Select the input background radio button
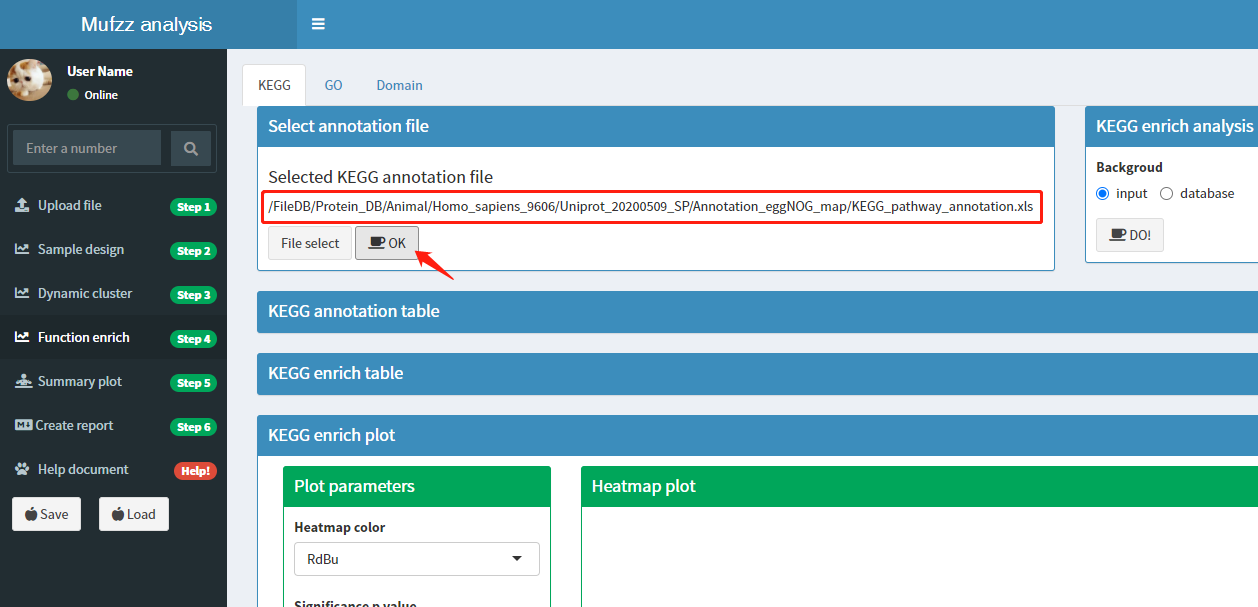The width and height of the screenshot is (1258, 607). pyautogui.click(x=1103, y=194)
